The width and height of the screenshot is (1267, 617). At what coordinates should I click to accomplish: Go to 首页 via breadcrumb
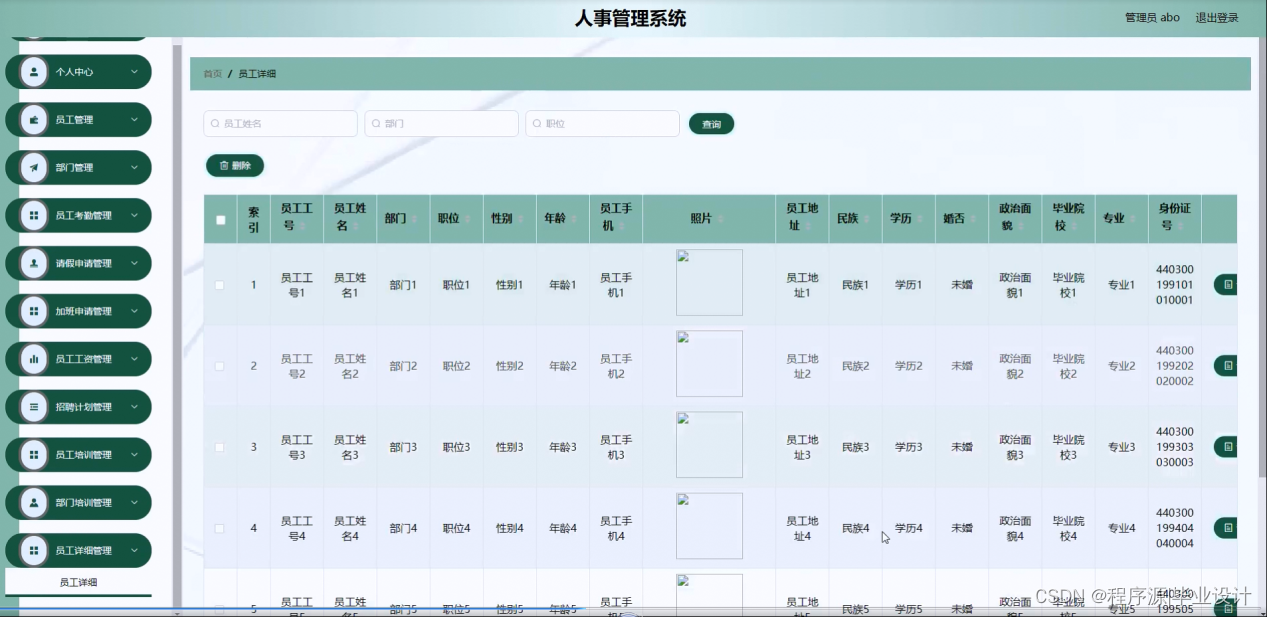(213, 74)
